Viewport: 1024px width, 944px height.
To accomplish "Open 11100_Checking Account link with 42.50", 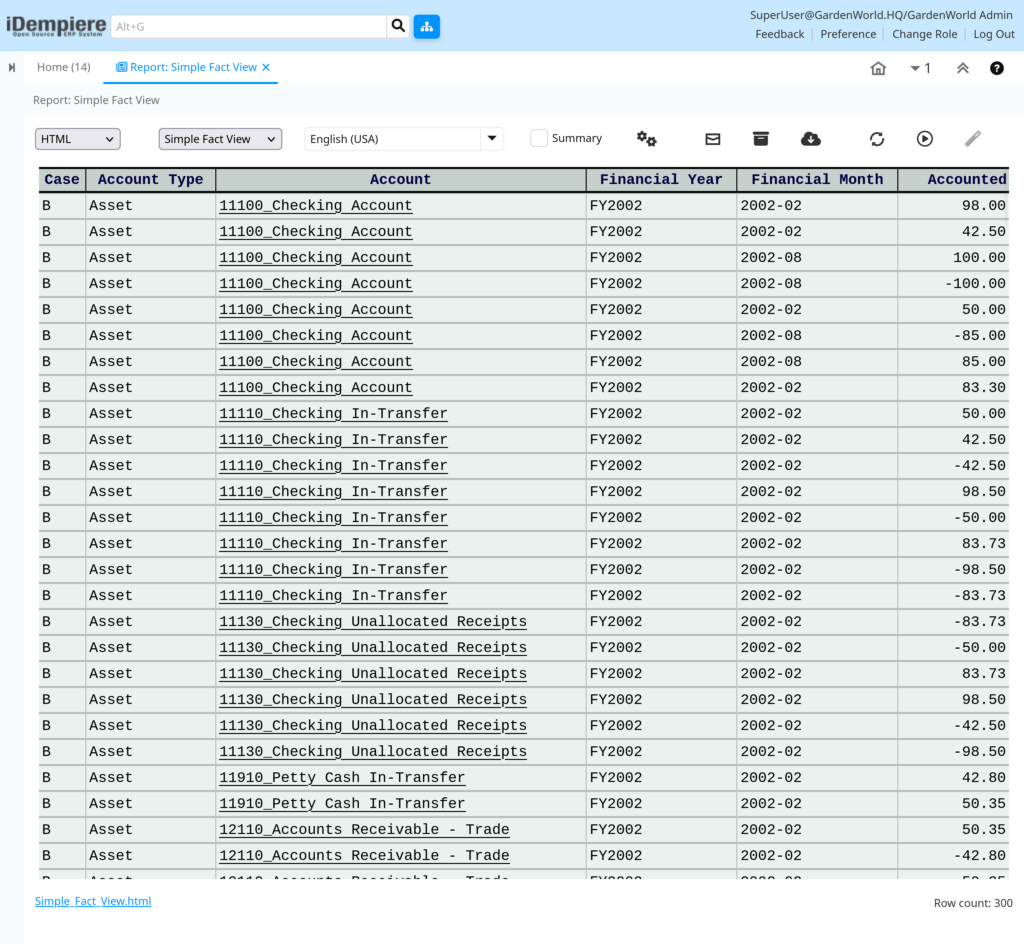I will pyautogui.click(x=315, y=232).
